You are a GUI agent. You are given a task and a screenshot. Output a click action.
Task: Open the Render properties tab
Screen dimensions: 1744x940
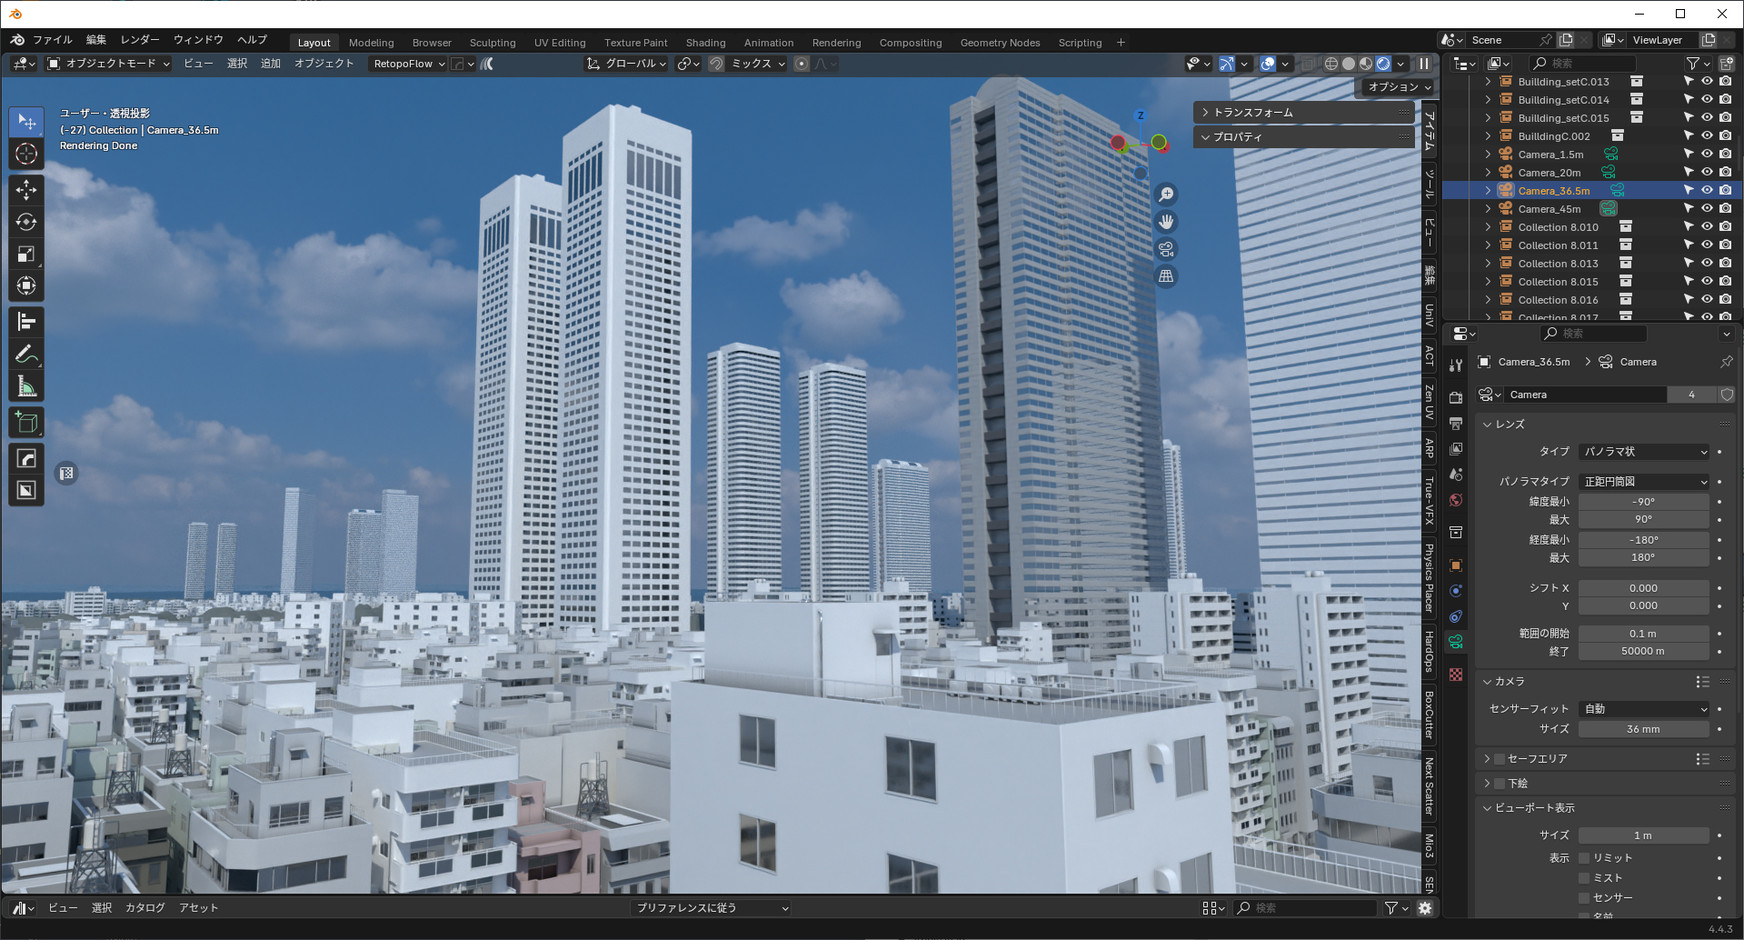pos(1456,398)
